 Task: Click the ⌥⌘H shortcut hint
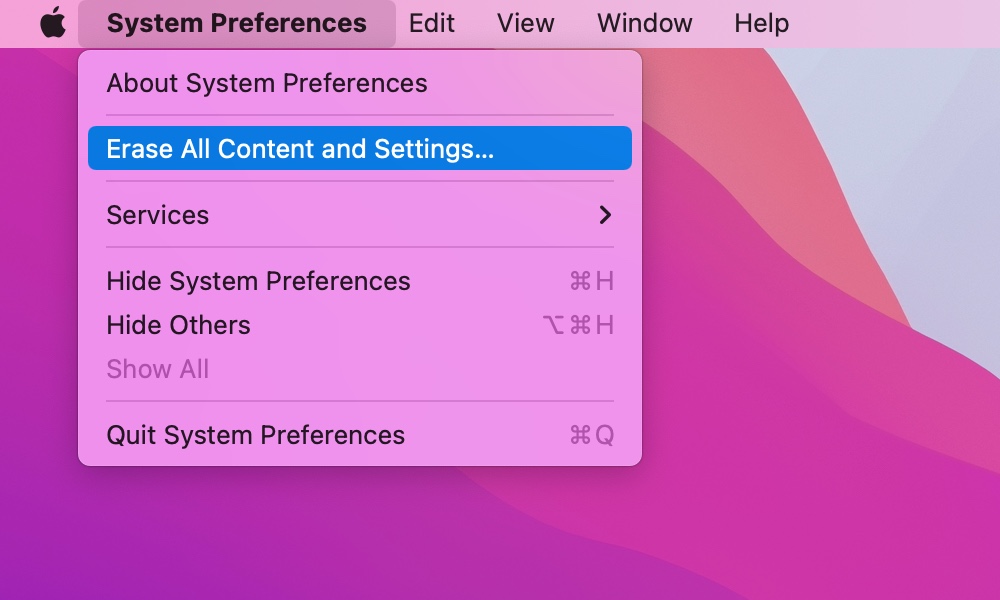[578, 325]
